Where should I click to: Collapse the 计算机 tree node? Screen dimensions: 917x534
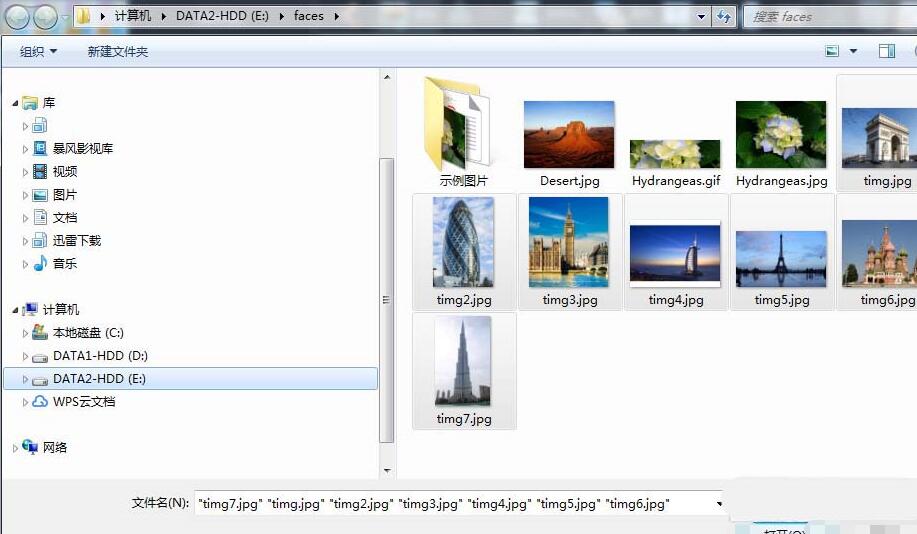[15, 311]
